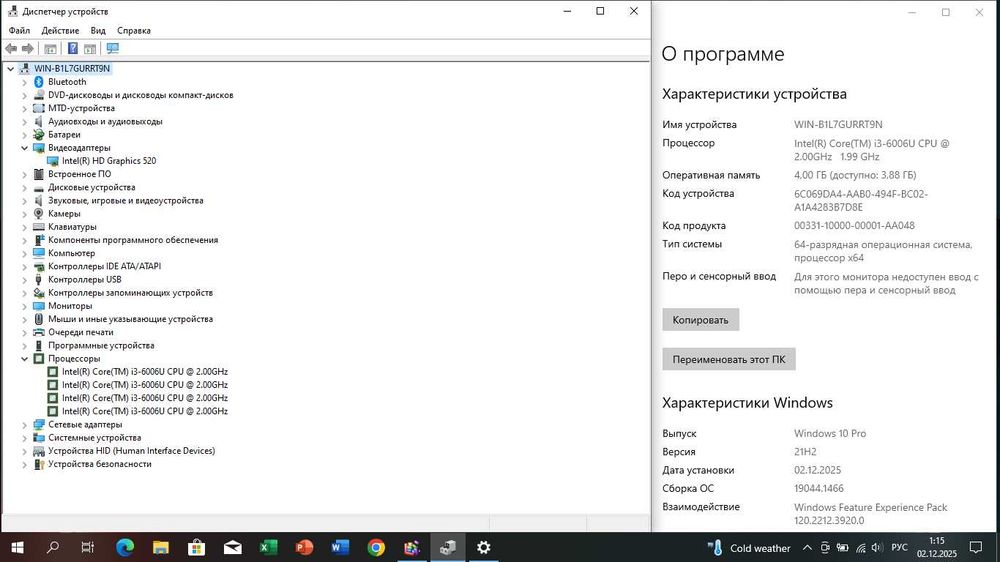Select the root node WIN-B1L7GURRT9N in tree
The width and height of the screenshot is (1000, 562).
point(72,68)
